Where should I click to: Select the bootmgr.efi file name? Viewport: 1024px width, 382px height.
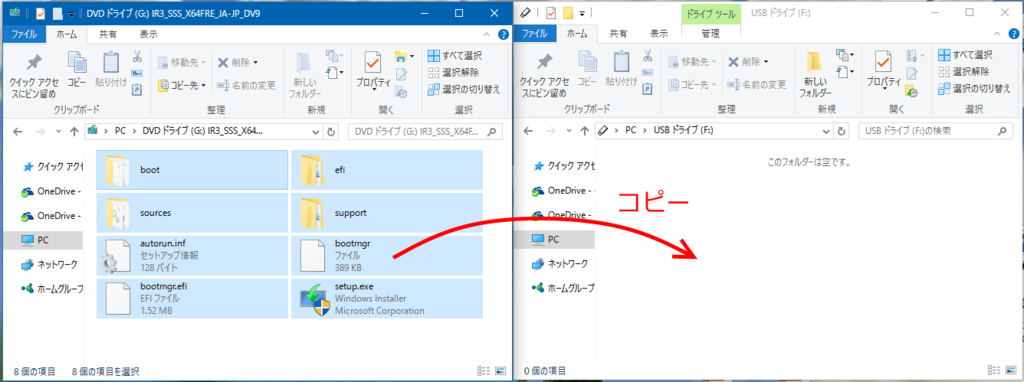164,288
